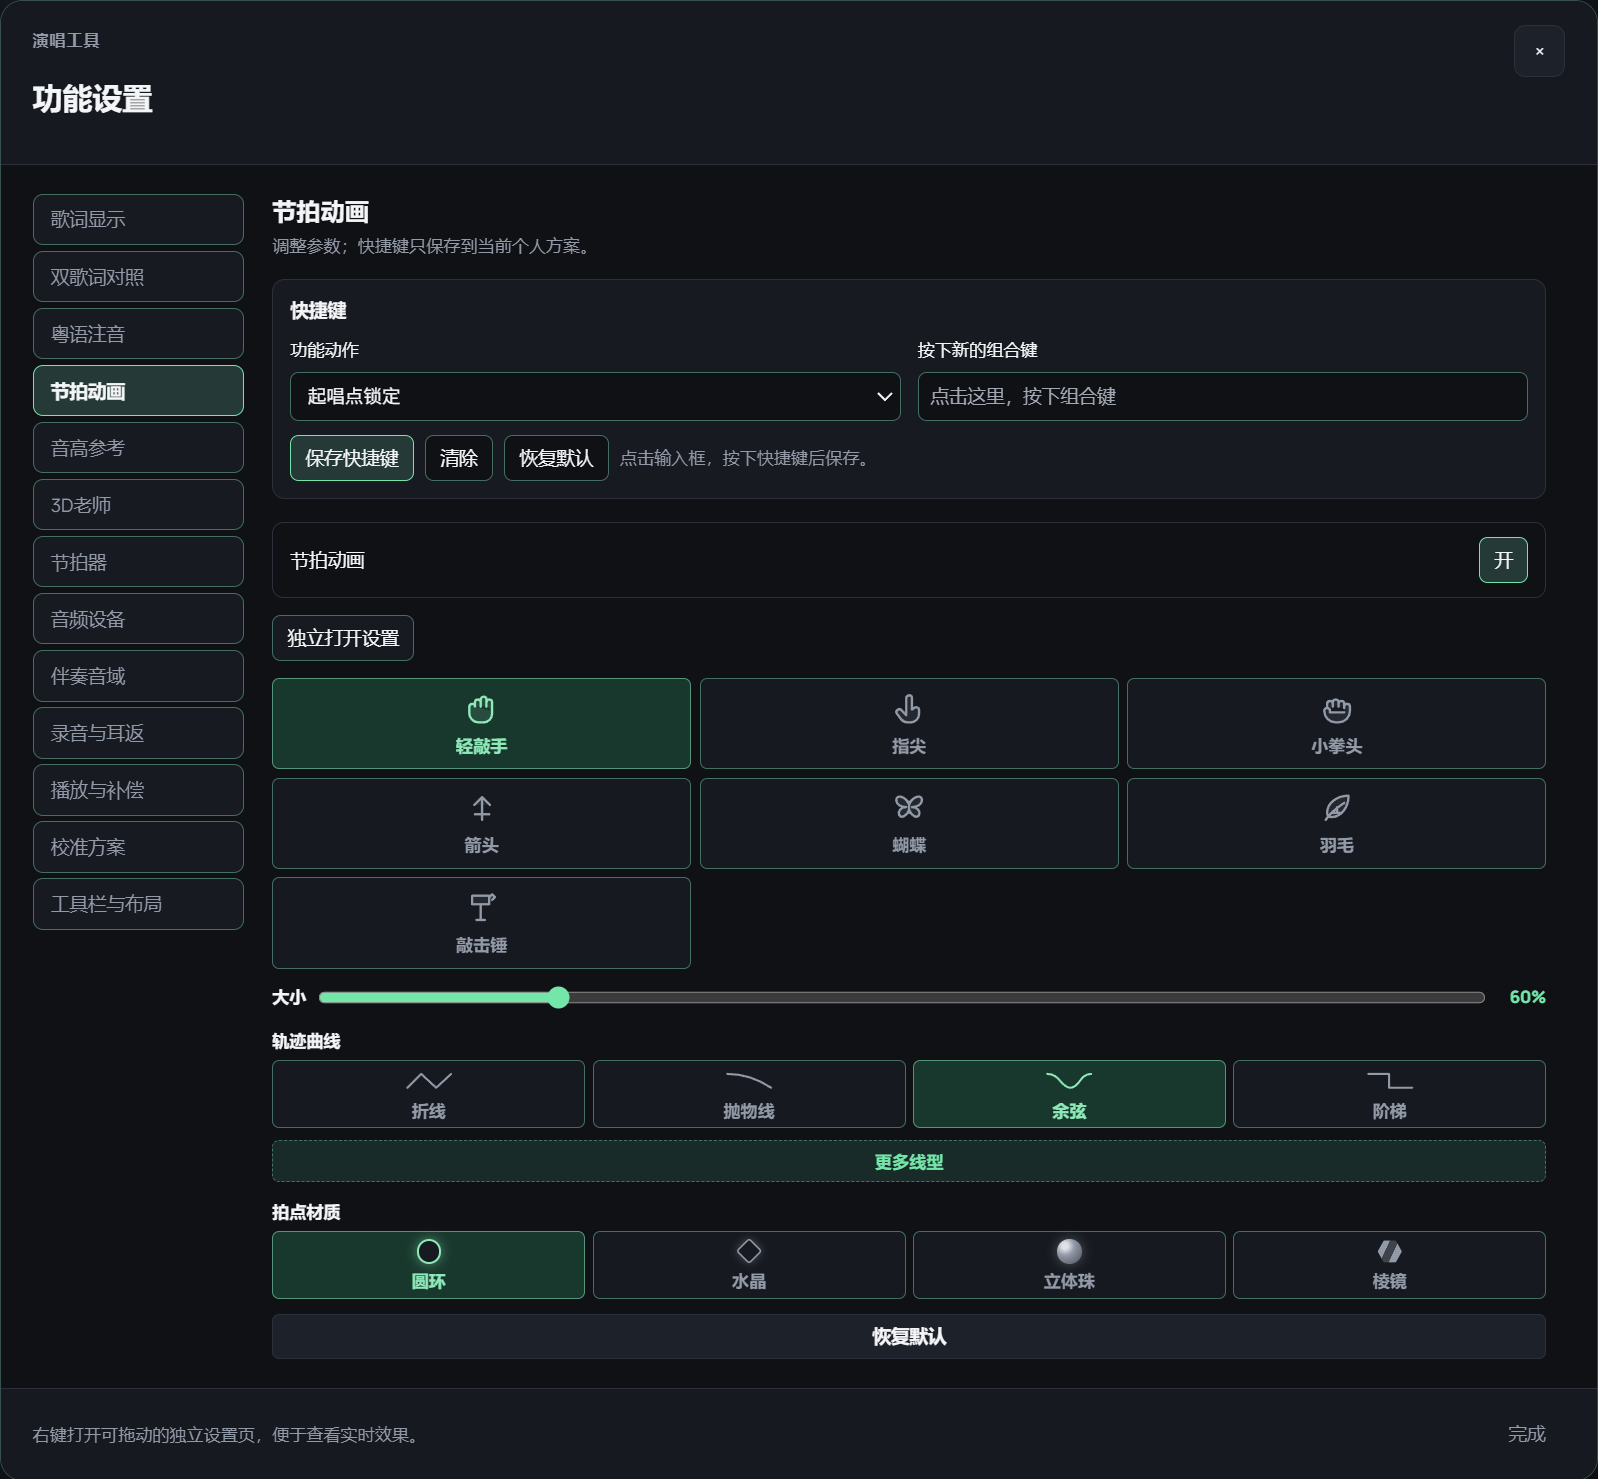1598x1479 pixels.
Task: Pick the 羽毛 feather icon
Action: (x=1336, y=823)
